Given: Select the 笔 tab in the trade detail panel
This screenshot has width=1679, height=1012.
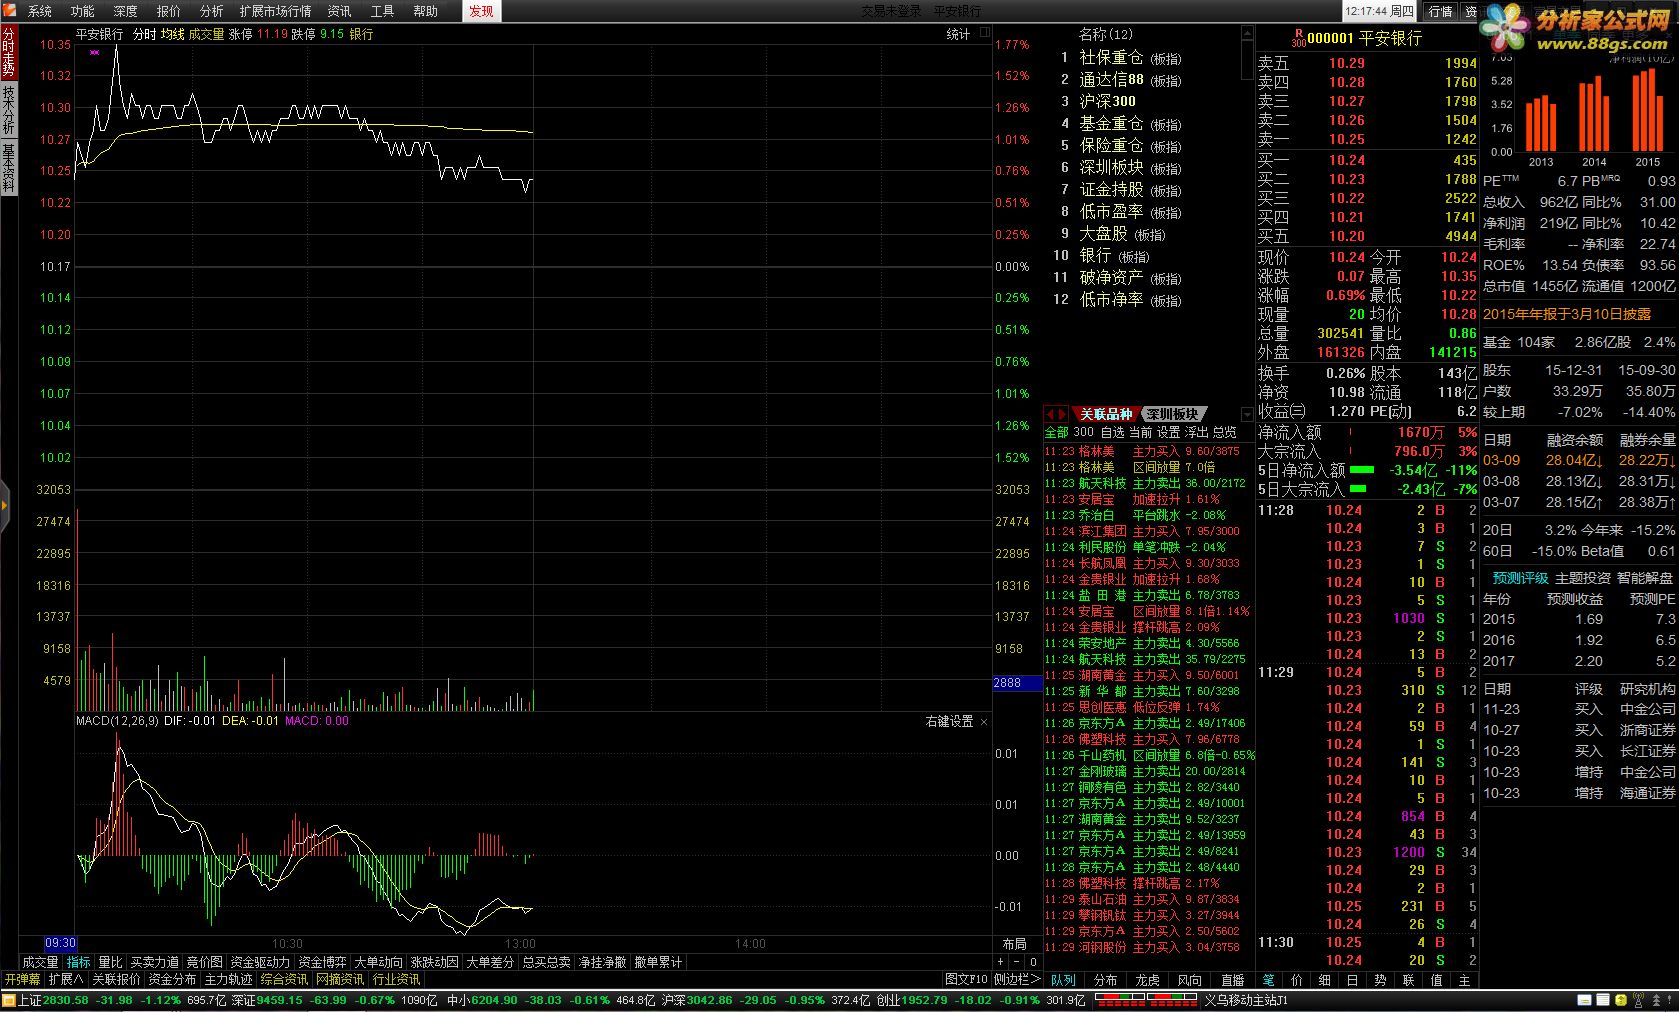Looking at the screenshot, I should point(1269,981).
